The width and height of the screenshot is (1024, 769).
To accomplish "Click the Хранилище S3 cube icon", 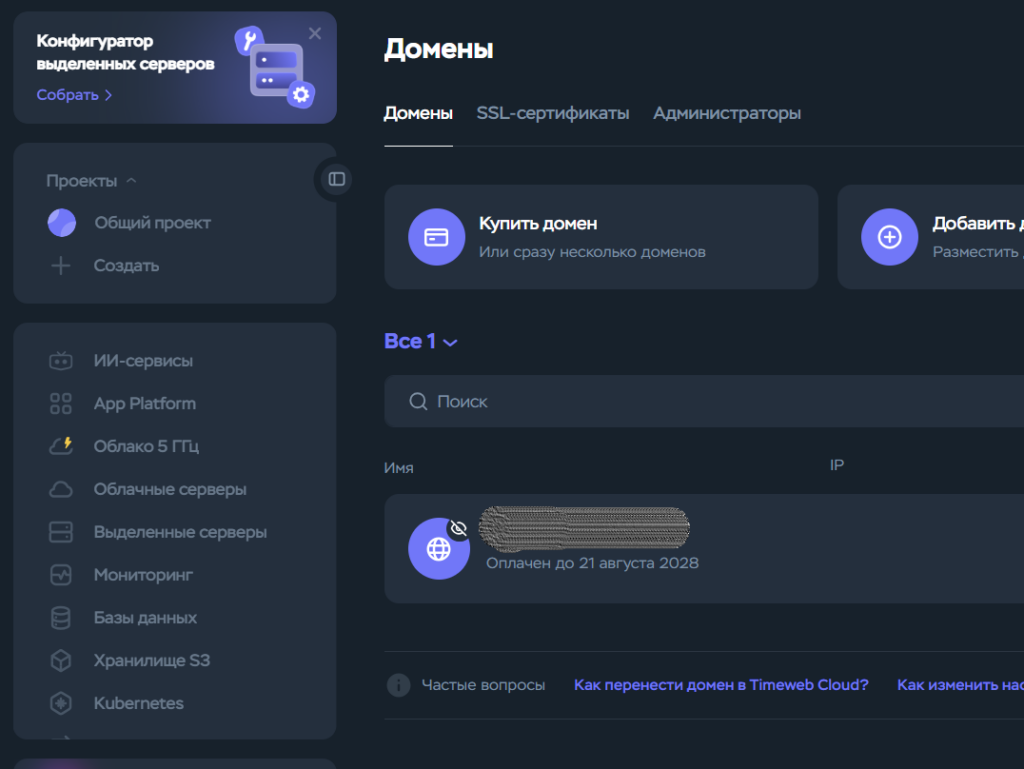I will [x=61, y=661].
